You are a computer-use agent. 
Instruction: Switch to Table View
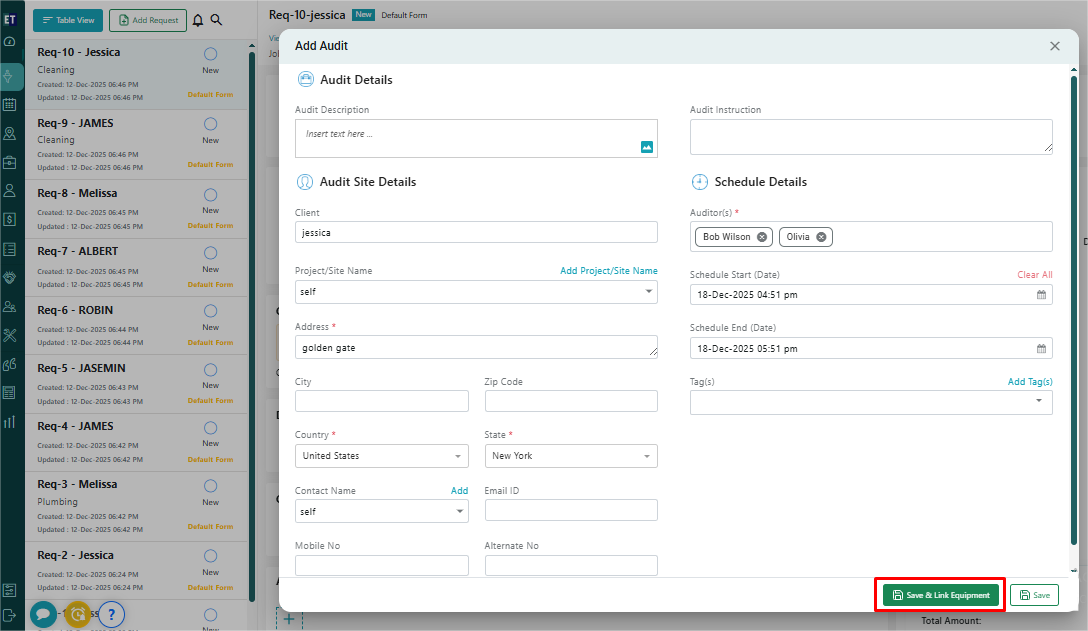pos(68,20)
